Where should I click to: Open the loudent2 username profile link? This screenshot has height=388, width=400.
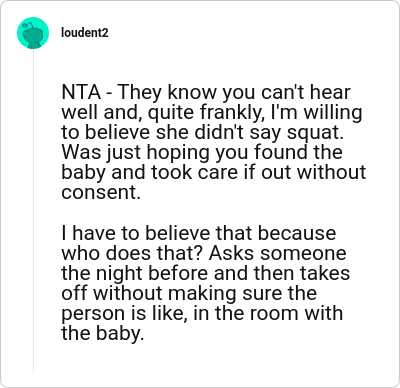[85, 33]
